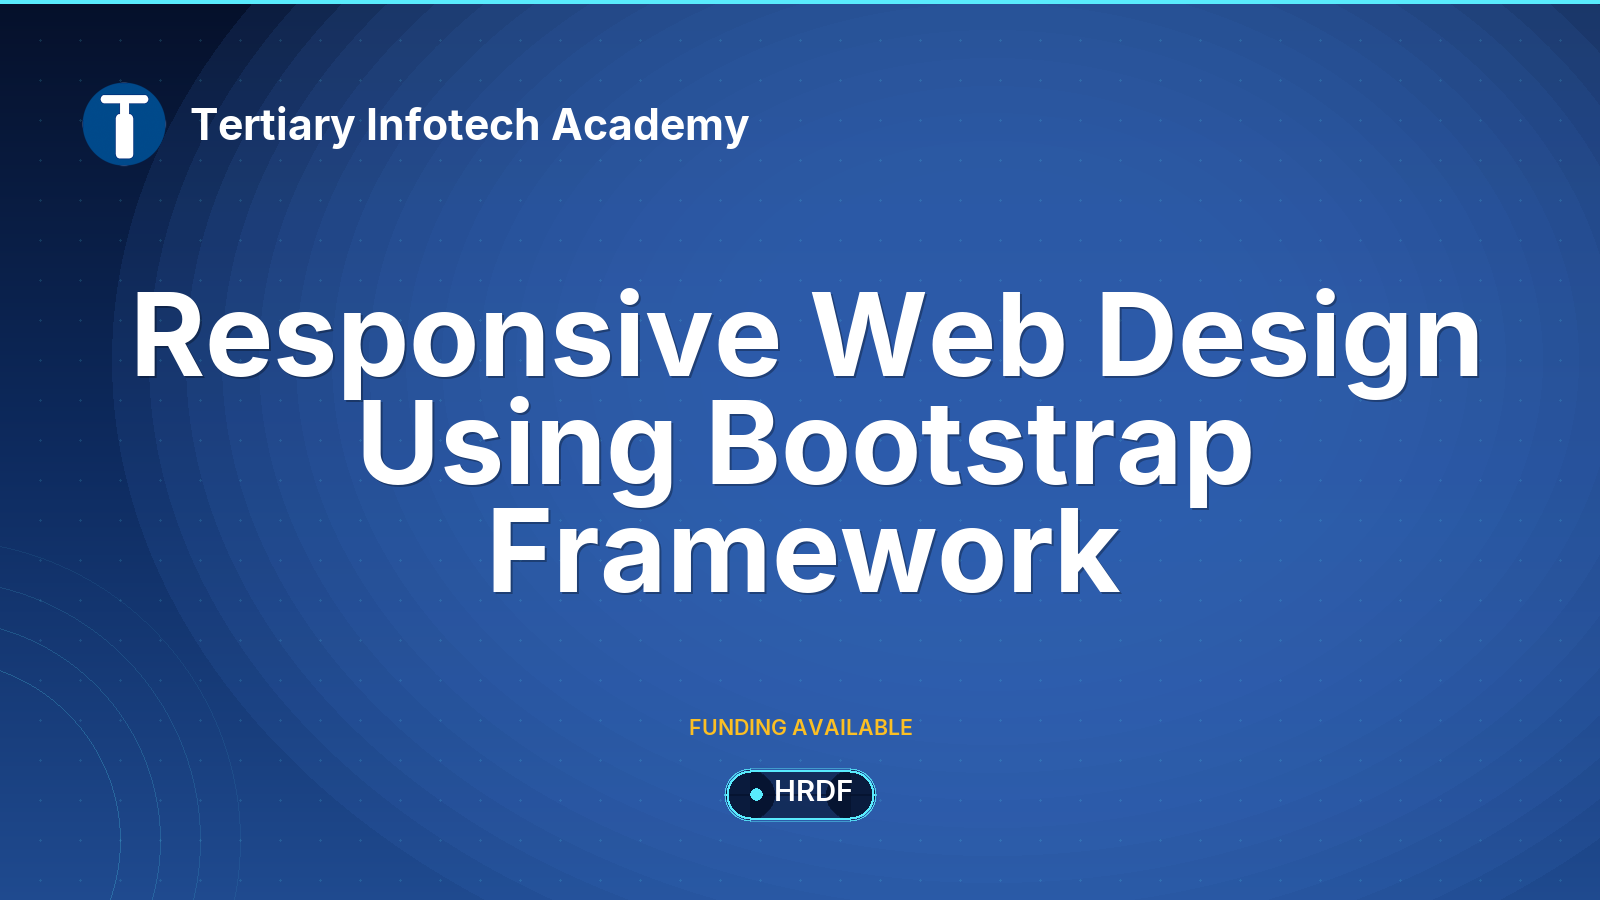Click the Tertiary Infotech round T logo
This screenshot has height=900, width=1600.
(124, 124)
